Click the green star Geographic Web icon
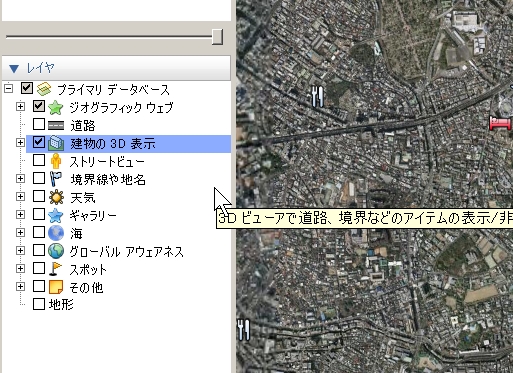Screen dimensions: 513x373 click(x=56, y=108)
